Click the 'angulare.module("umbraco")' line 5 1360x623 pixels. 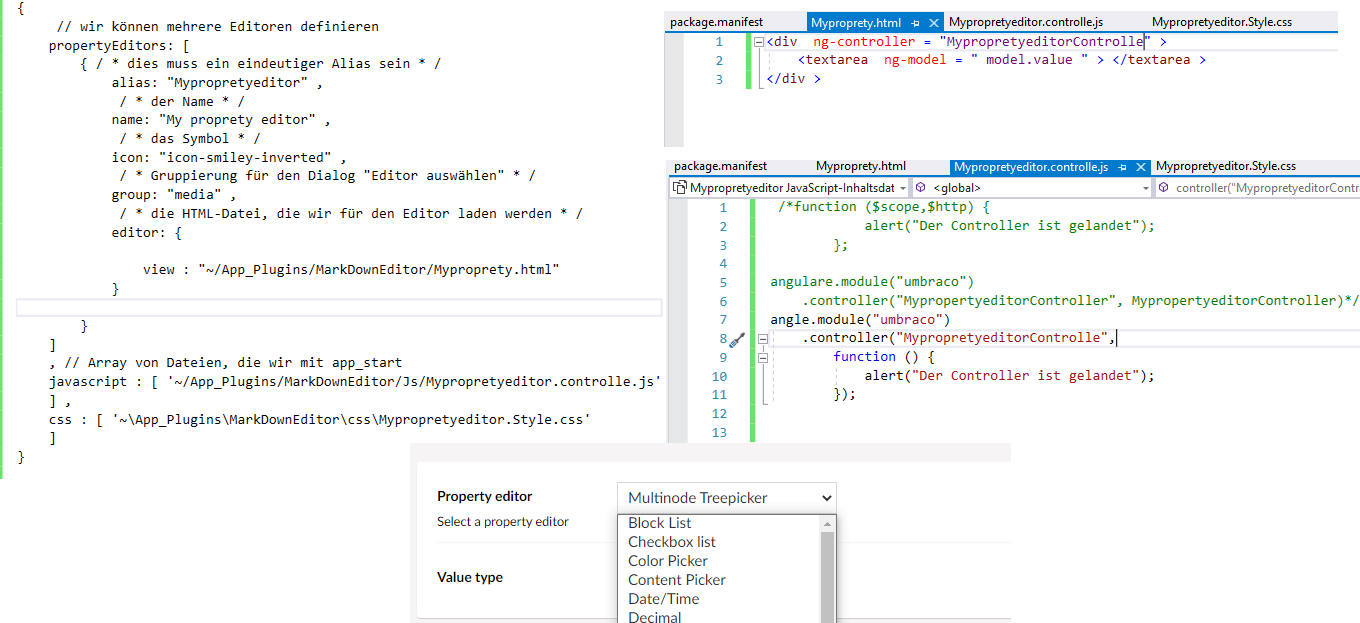(871, 282)
